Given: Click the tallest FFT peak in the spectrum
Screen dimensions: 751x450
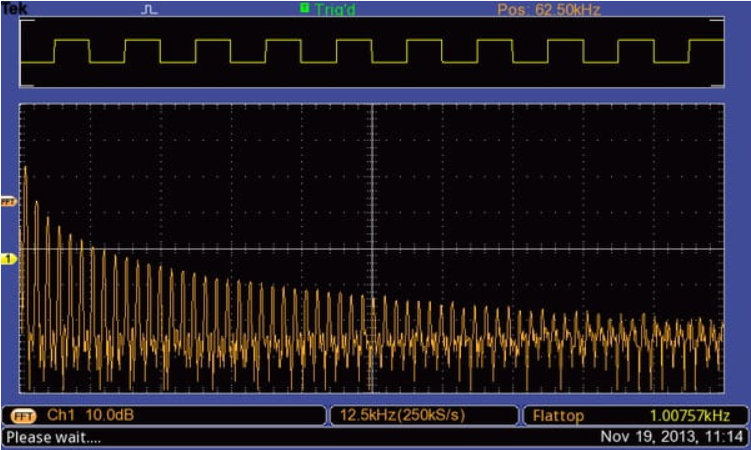Looking at the screenshot, I should point(25,169).
